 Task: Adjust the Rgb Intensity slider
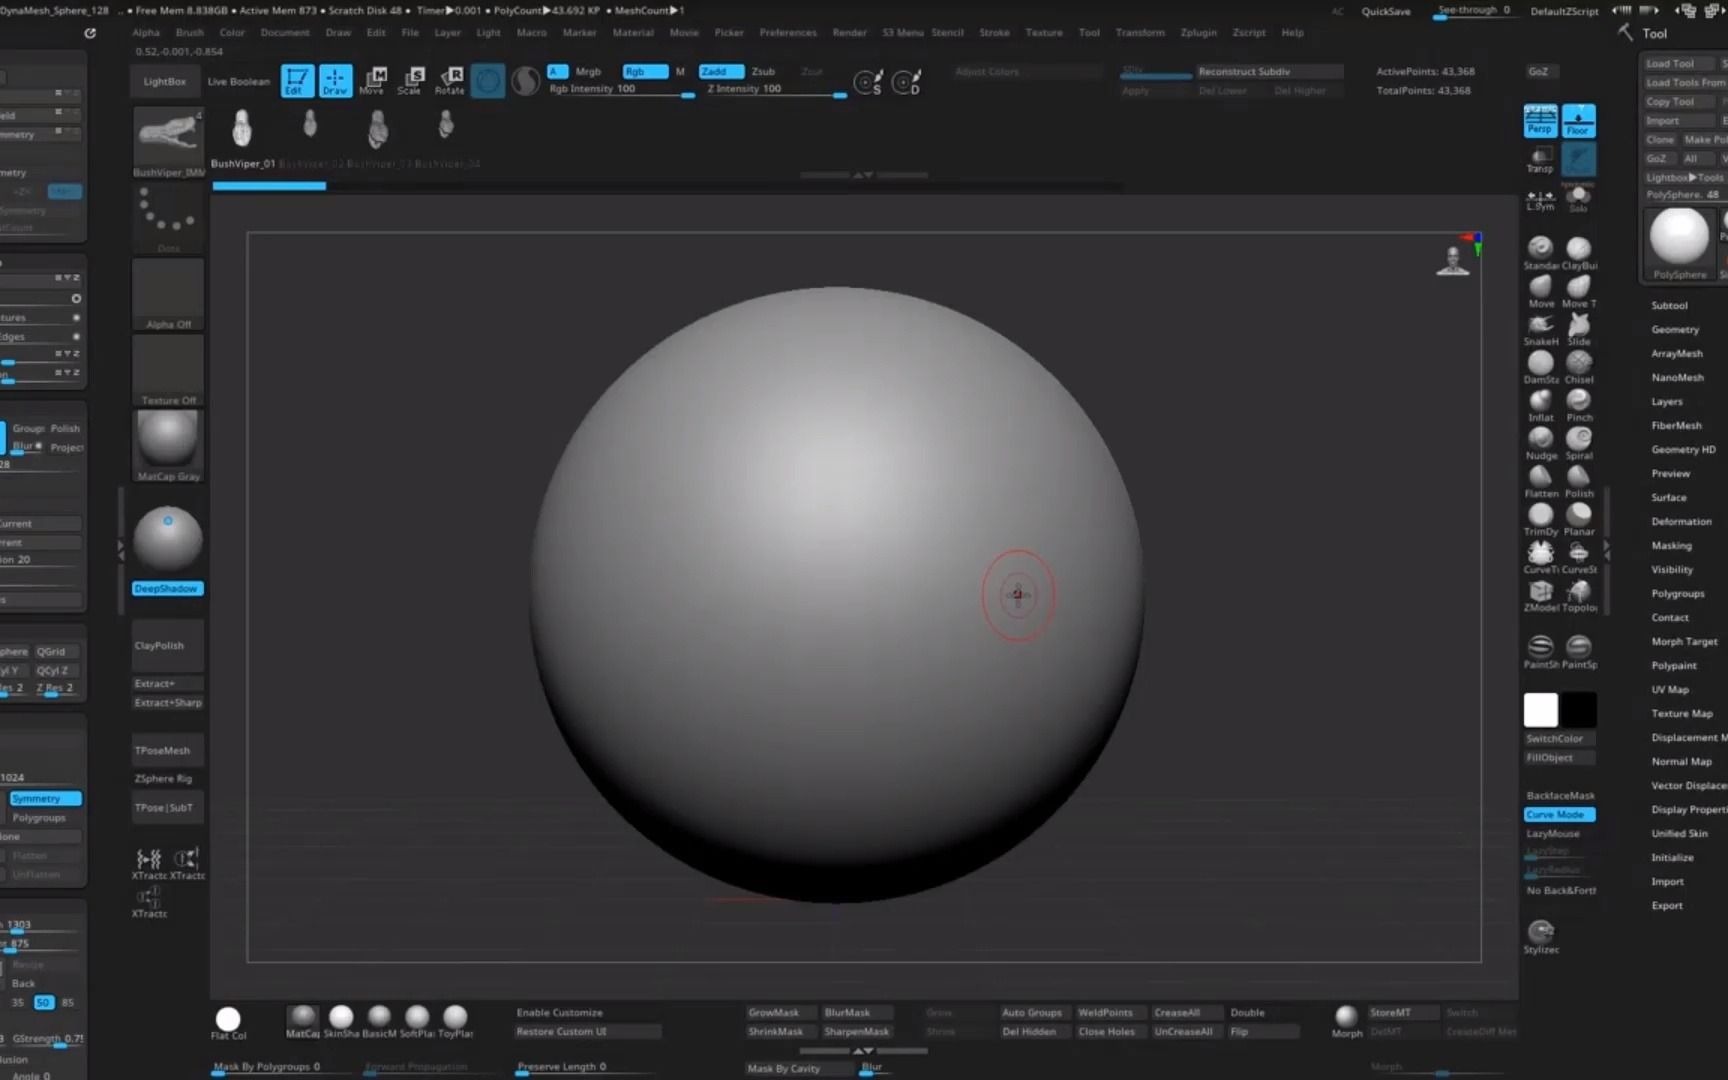(x=621, y=90)
